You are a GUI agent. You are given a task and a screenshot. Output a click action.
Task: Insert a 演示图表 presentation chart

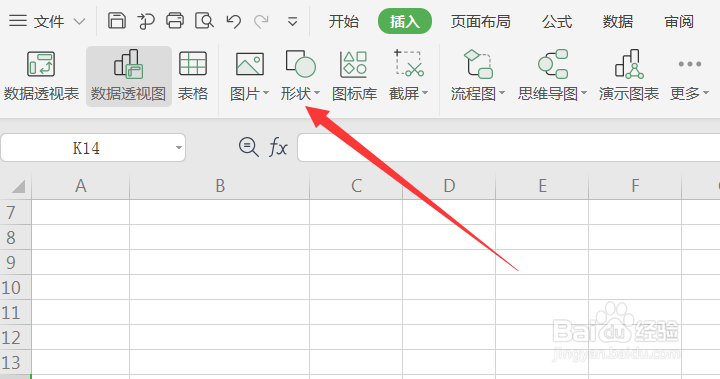coord(629,76)
